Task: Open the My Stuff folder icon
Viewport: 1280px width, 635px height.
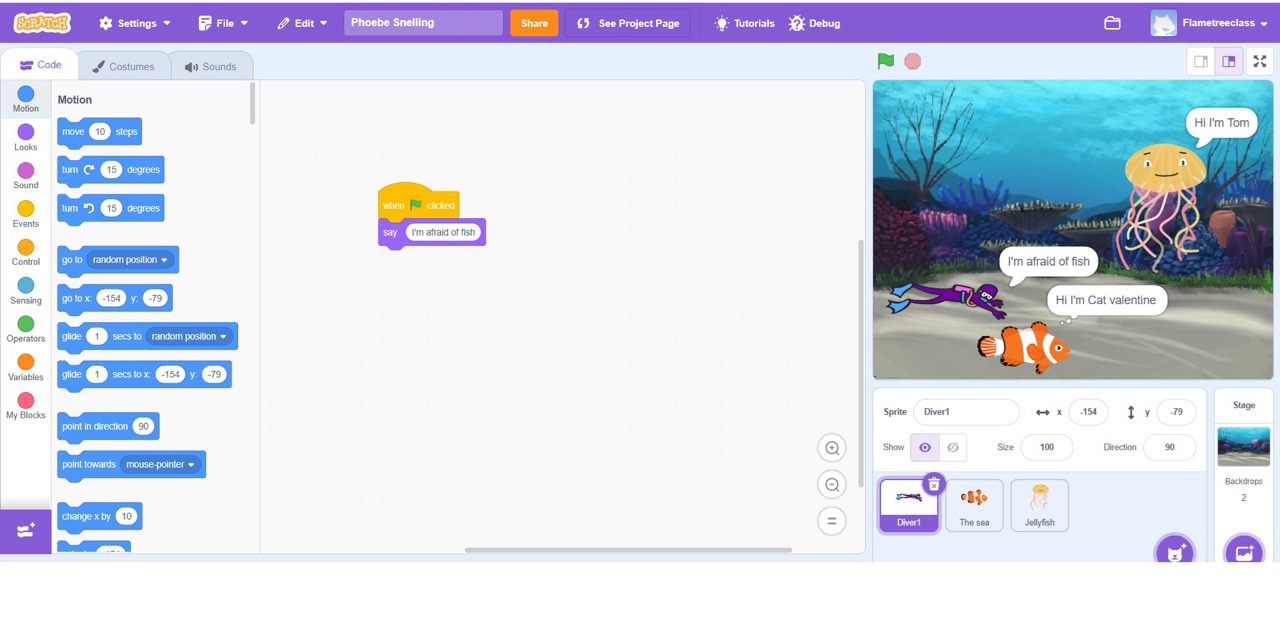Action: click(1112, 23)
